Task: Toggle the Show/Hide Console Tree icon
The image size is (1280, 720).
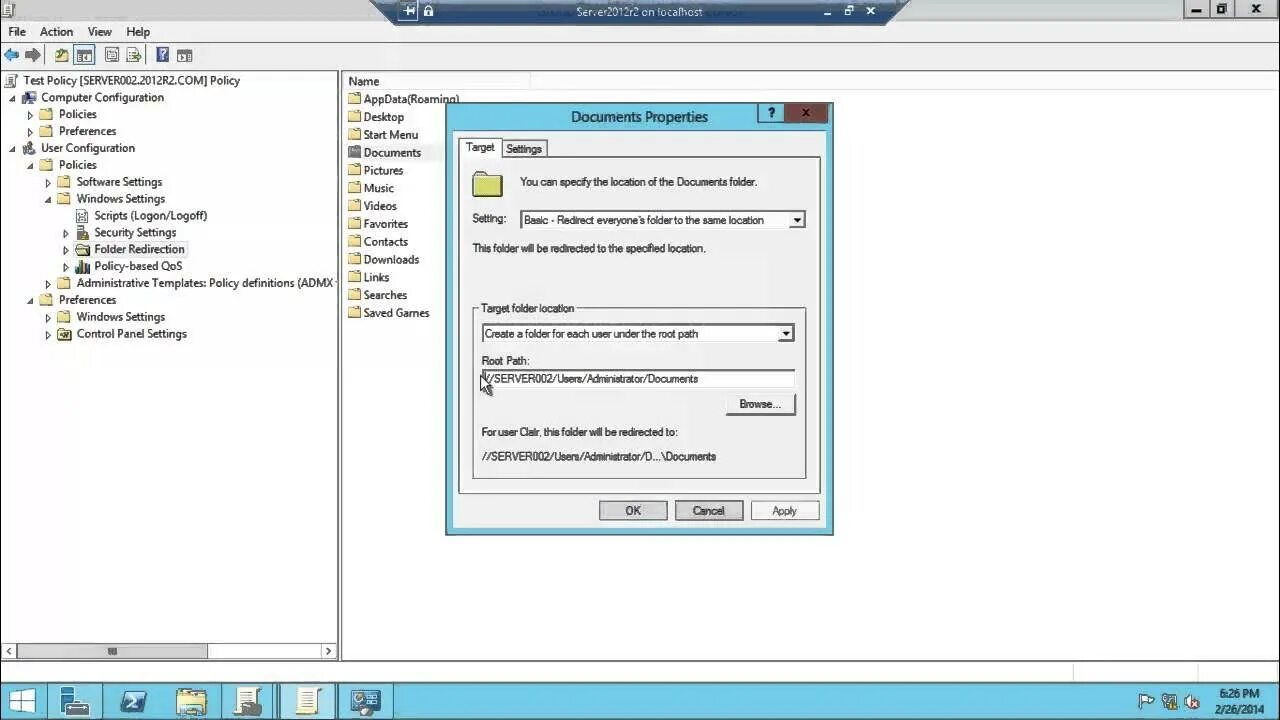Action: [x=85, y=55]
